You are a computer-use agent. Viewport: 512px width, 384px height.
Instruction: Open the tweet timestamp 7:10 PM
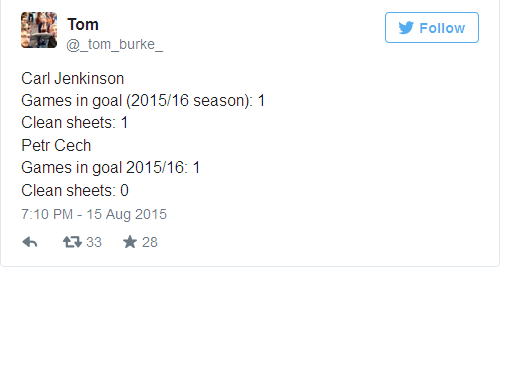click(x=47, y=214)
